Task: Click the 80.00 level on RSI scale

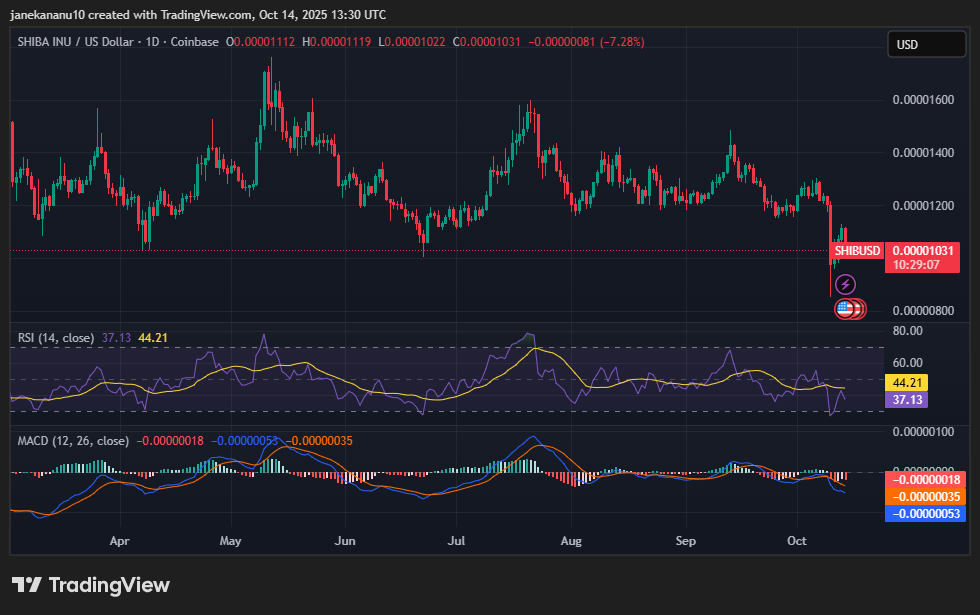Action: tap(907, 330)
